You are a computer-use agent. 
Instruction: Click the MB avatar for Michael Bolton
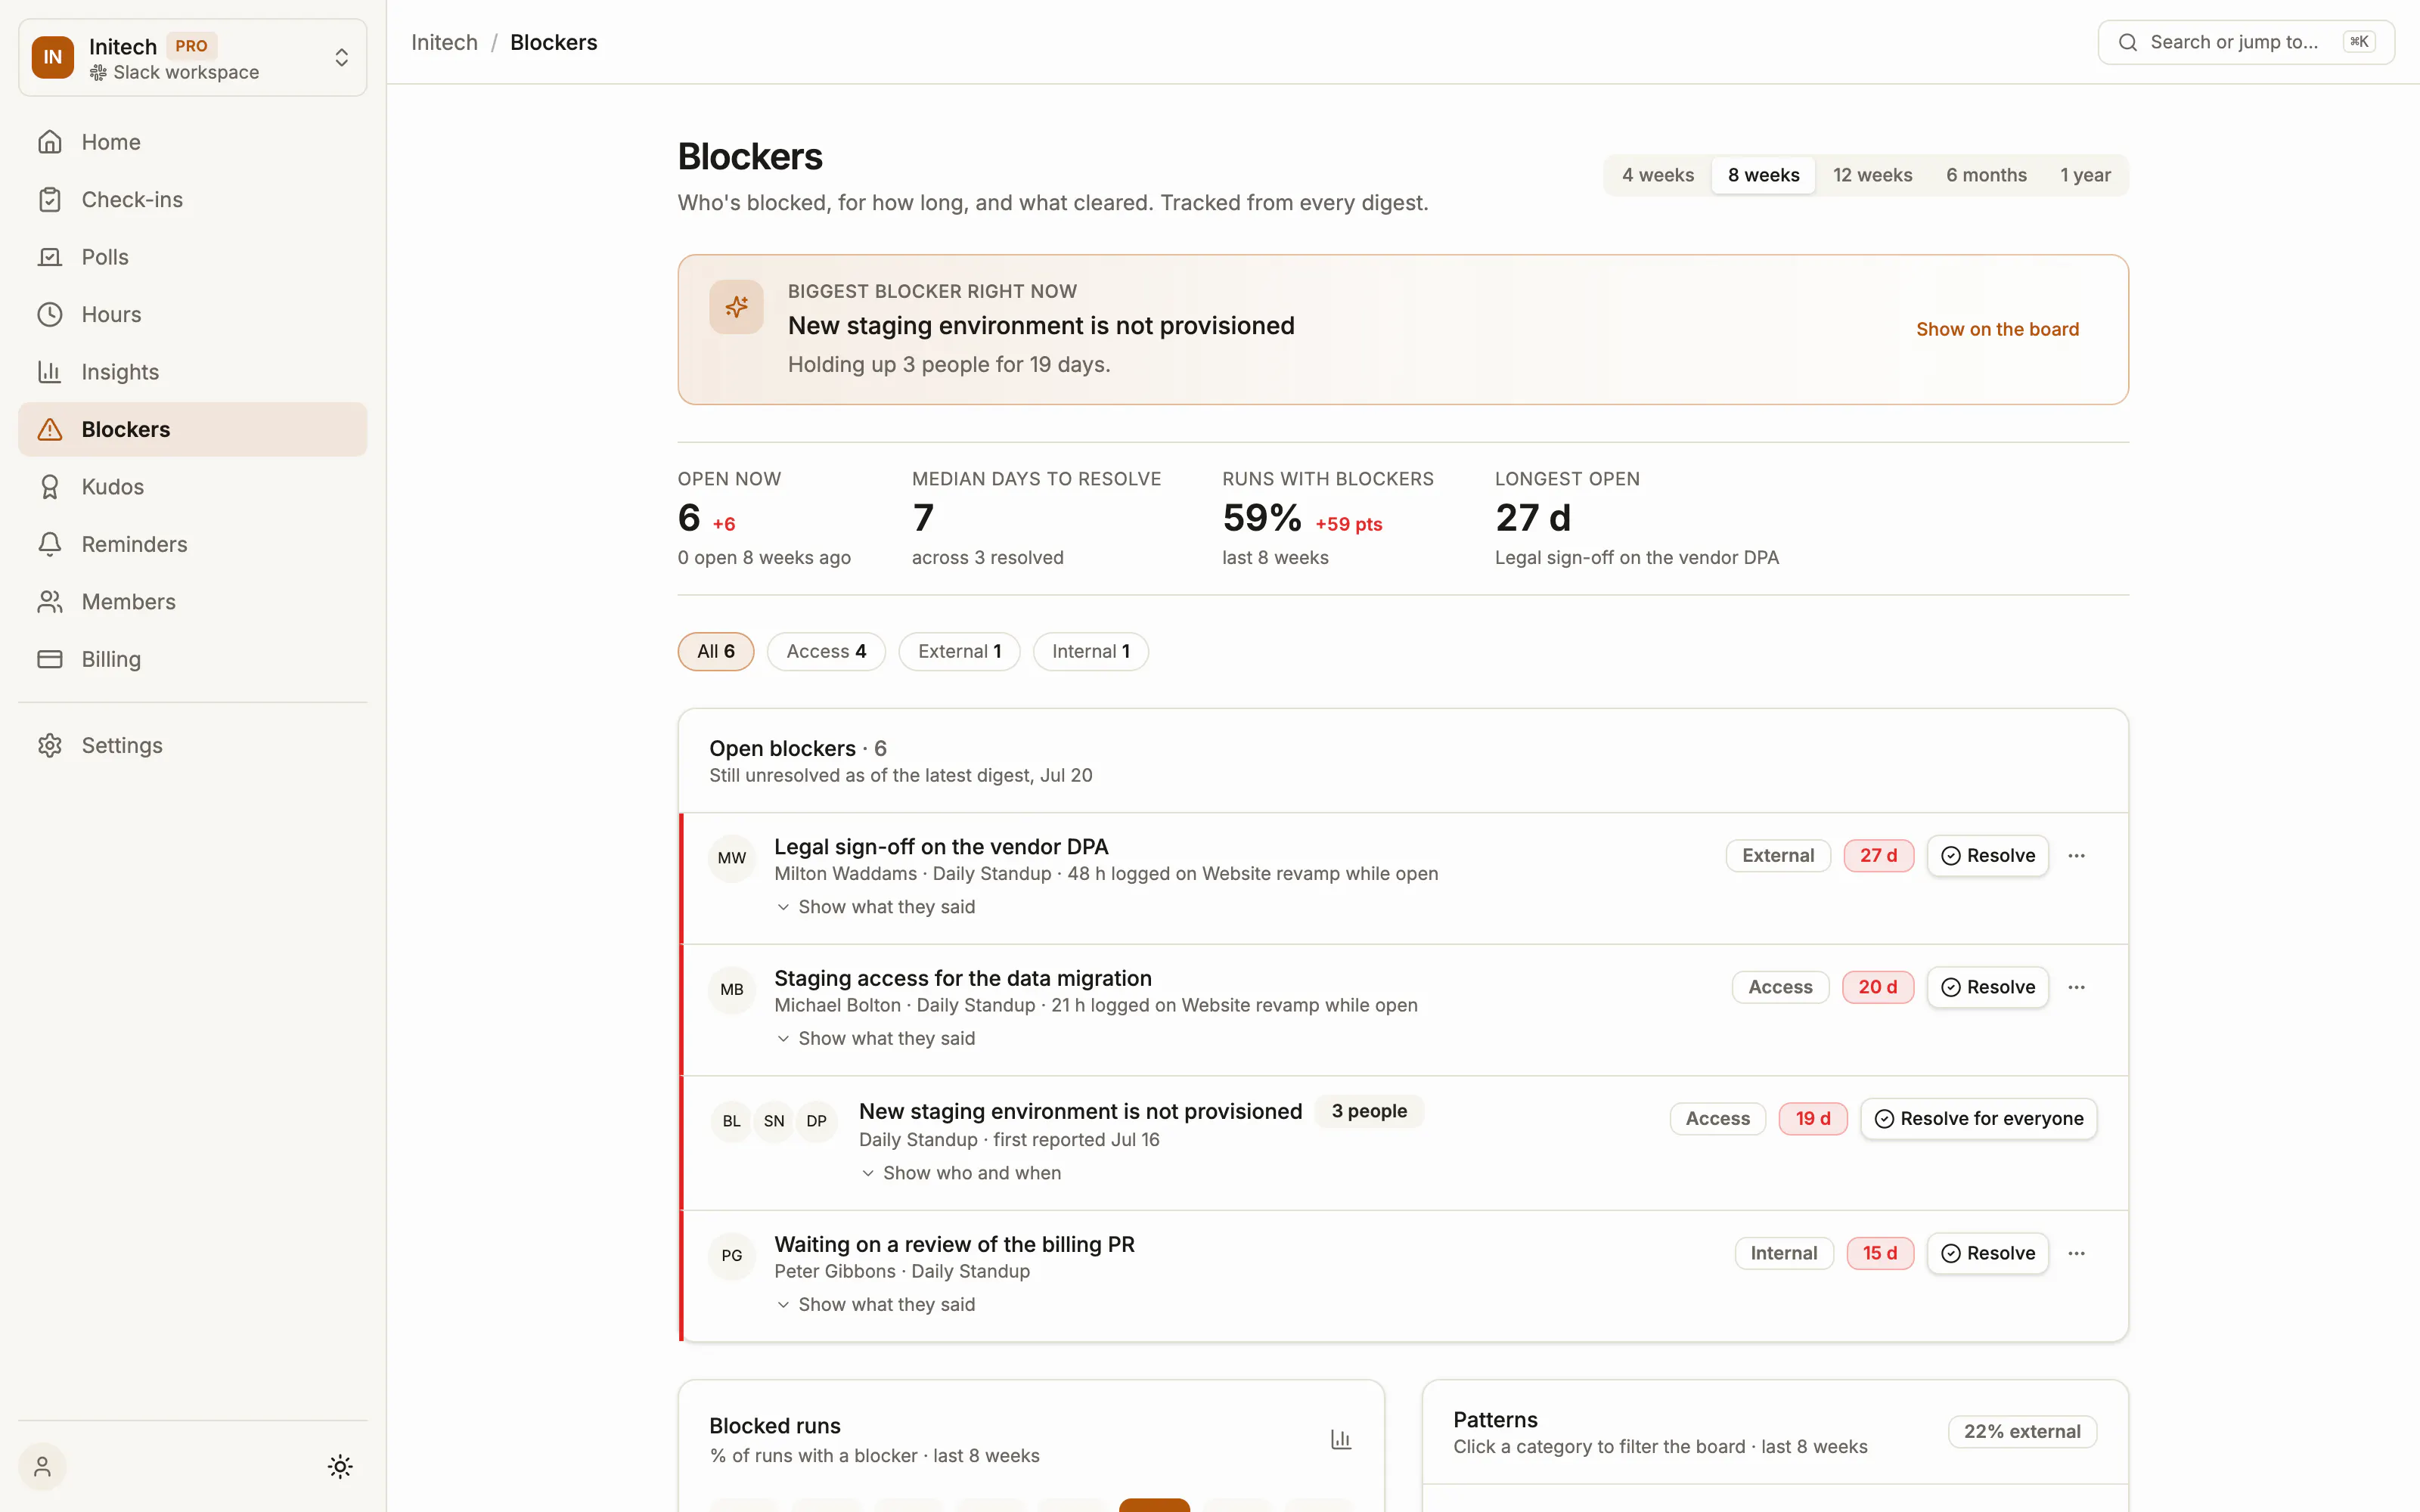click(x=732, y=990)
